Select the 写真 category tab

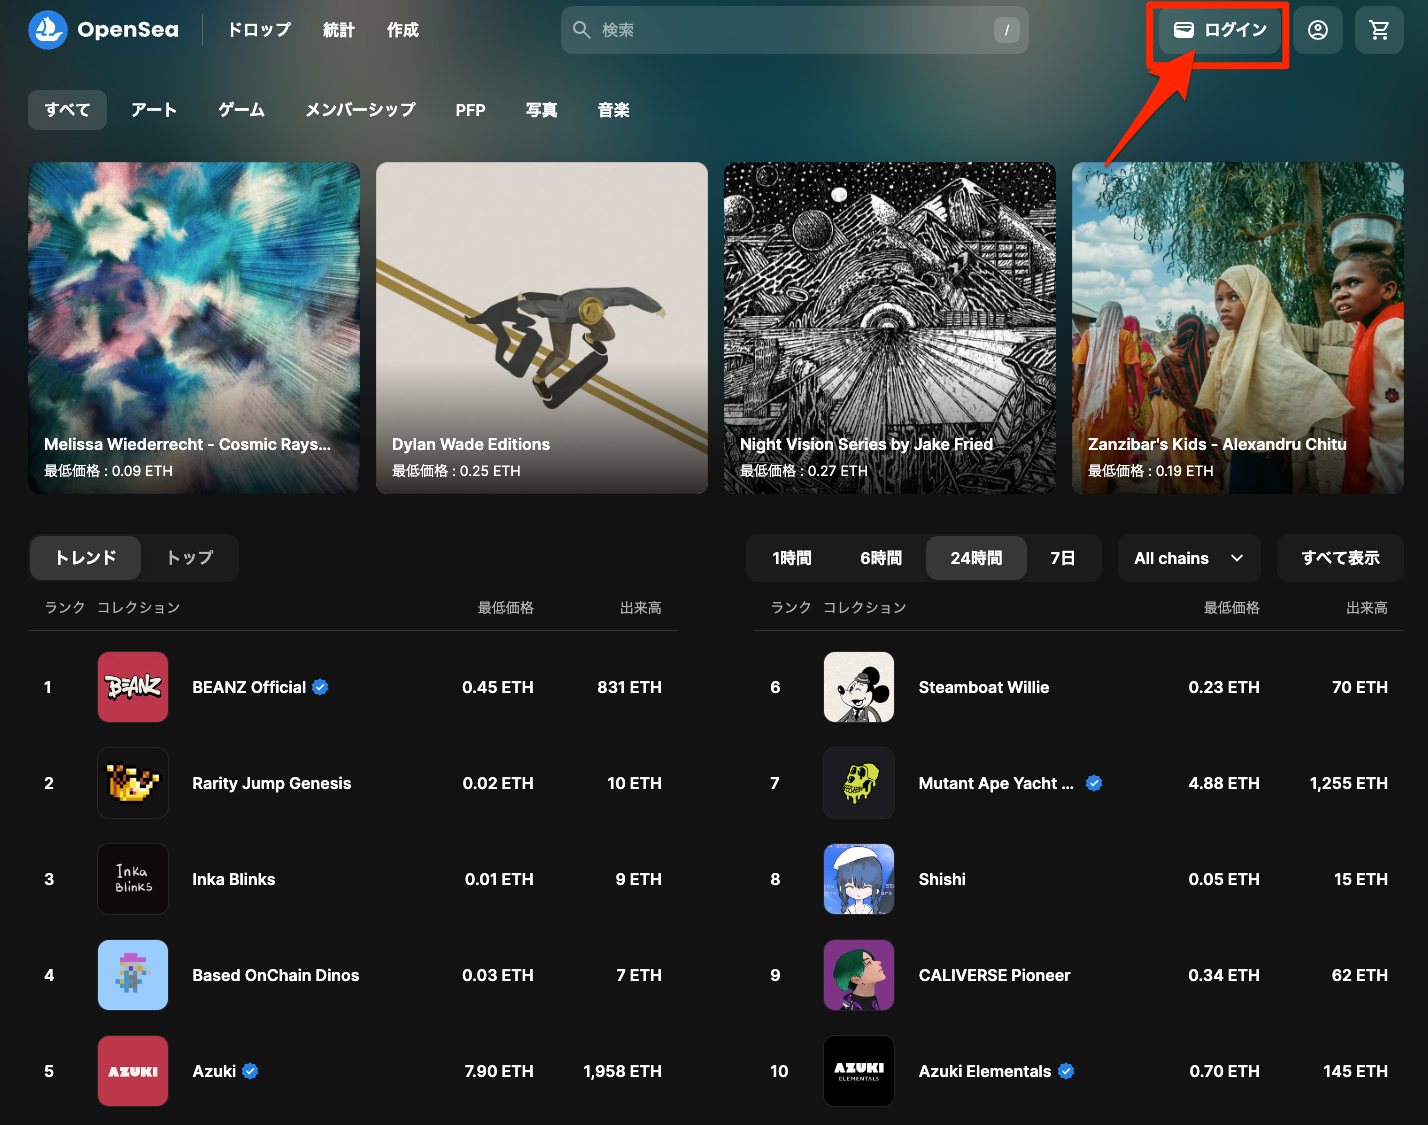pos(542,110)
